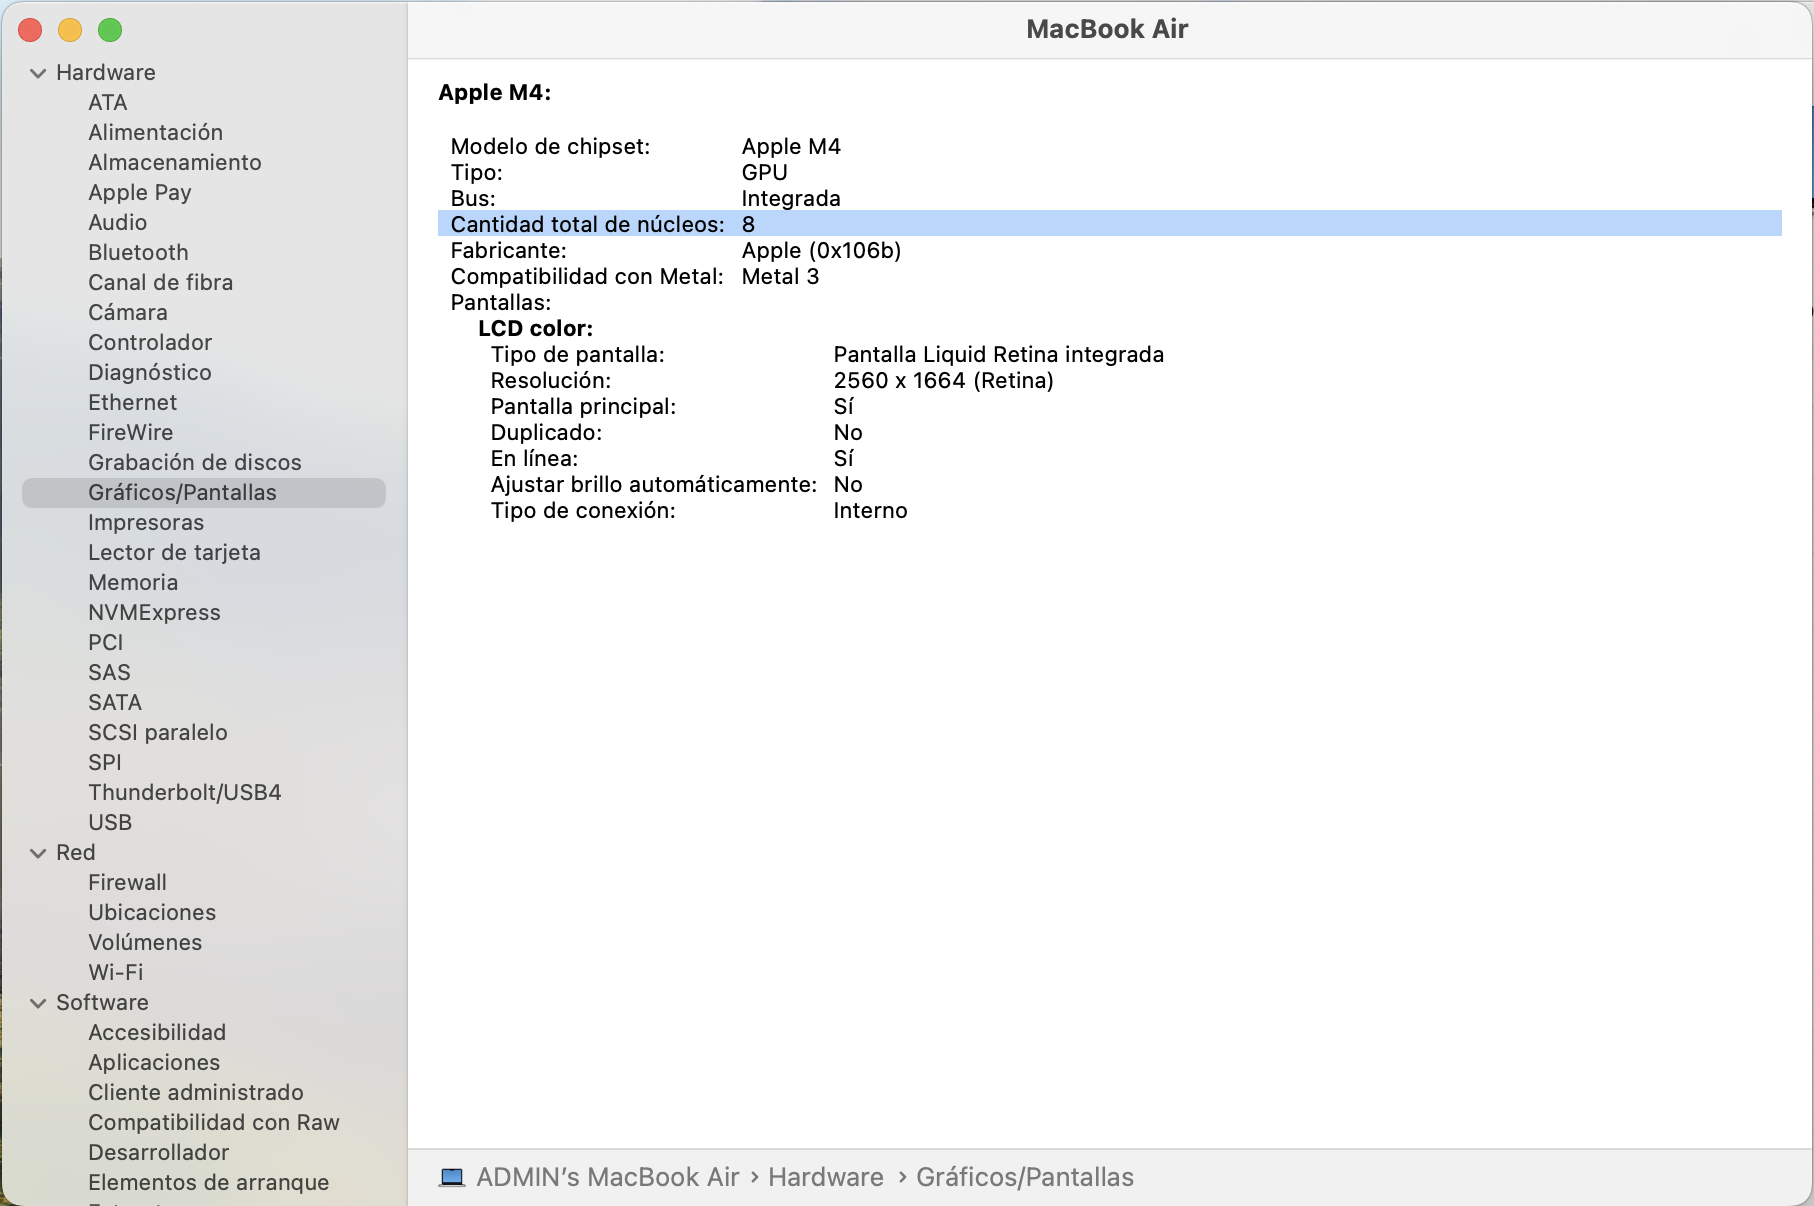Select the Software section label
Viewport: 1814px width, 1206px height.
coord(102,1003)
